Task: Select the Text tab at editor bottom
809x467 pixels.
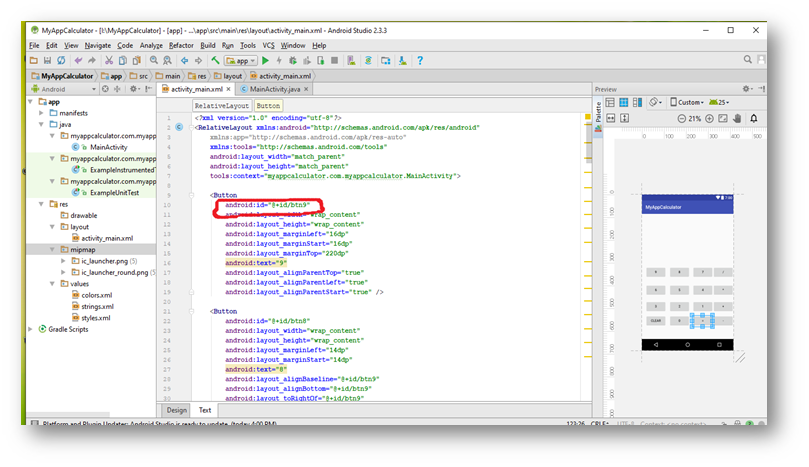Action: point(205,410)
